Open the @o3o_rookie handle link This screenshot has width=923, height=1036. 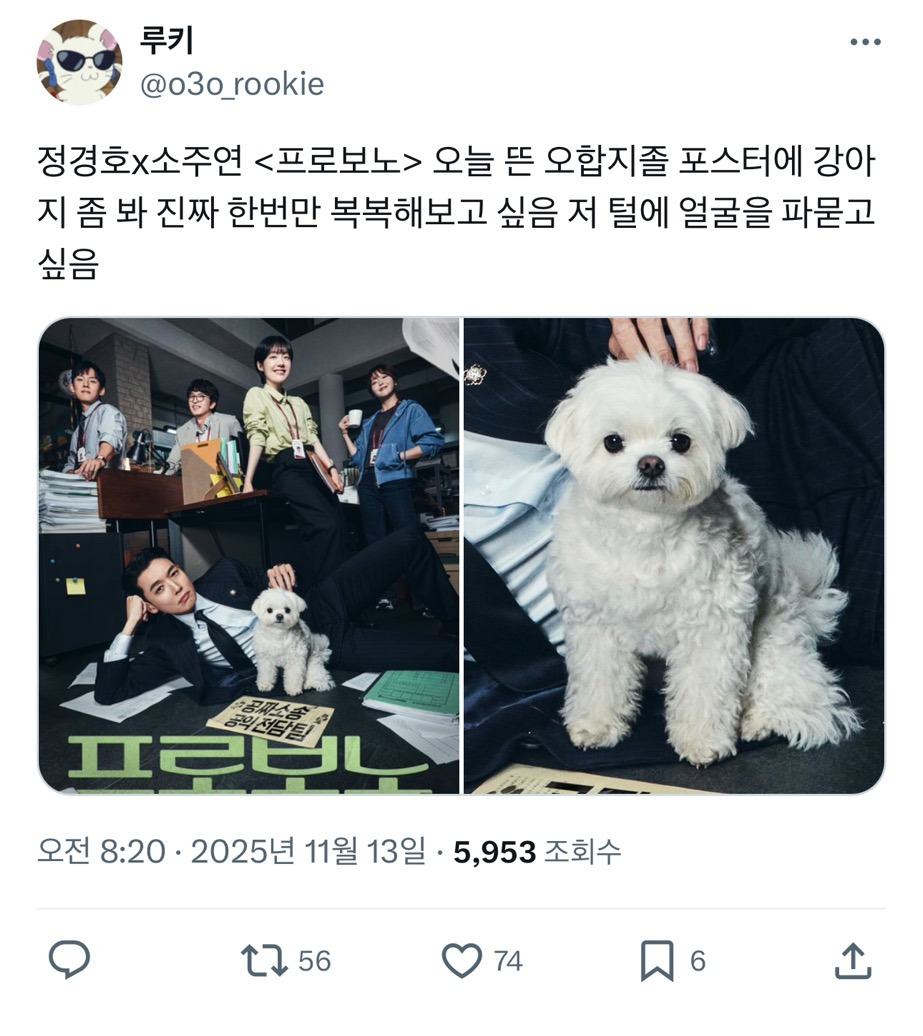tap(232, 85)
